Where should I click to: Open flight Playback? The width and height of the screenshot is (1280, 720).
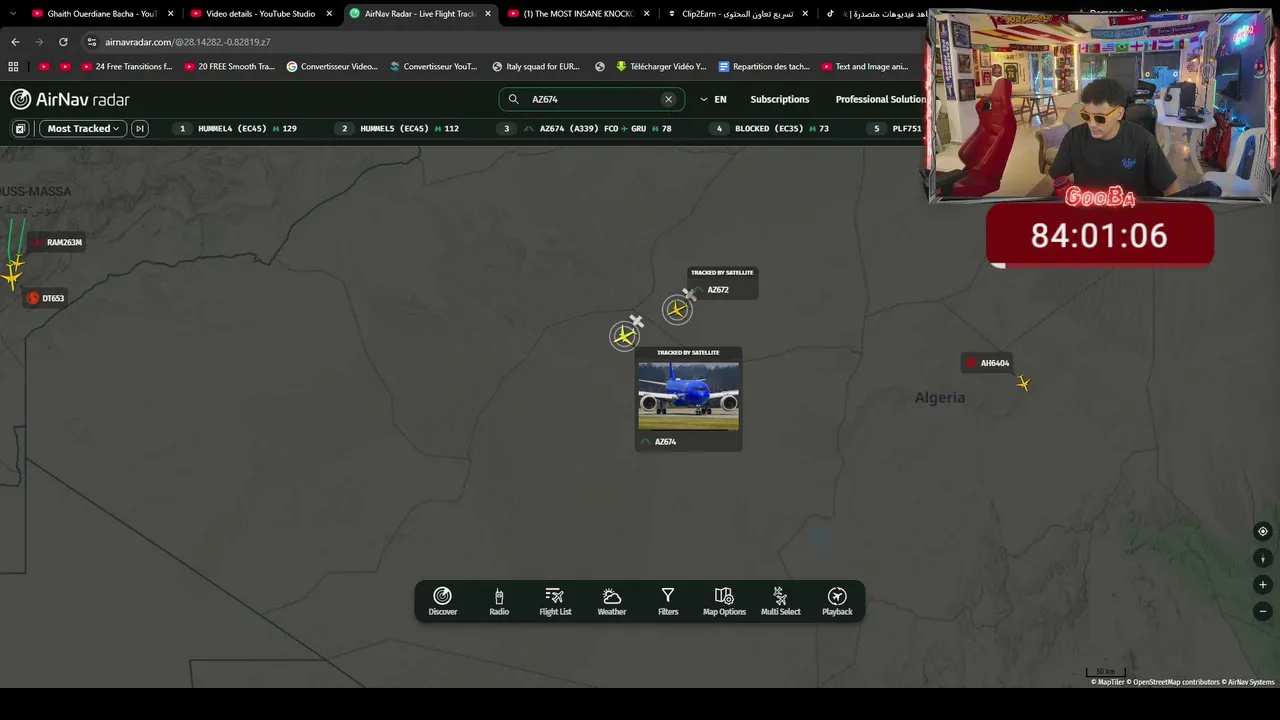click(x=837, y=601)
